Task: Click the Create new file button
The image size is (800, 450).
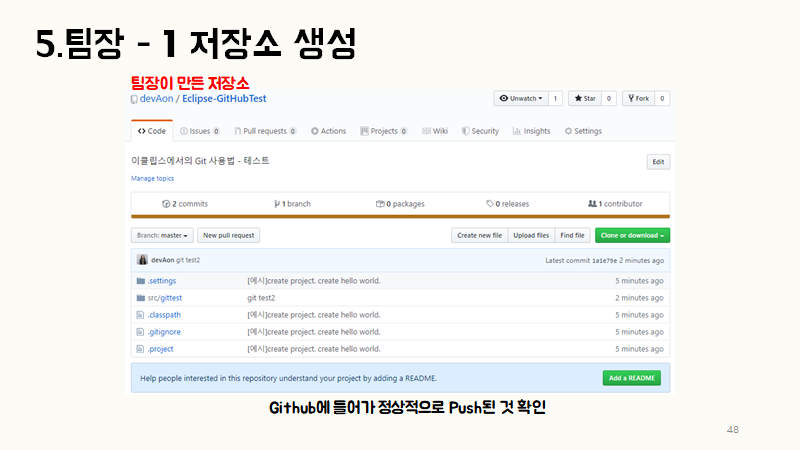Action: pyautogui.click(x=480, y=235)
